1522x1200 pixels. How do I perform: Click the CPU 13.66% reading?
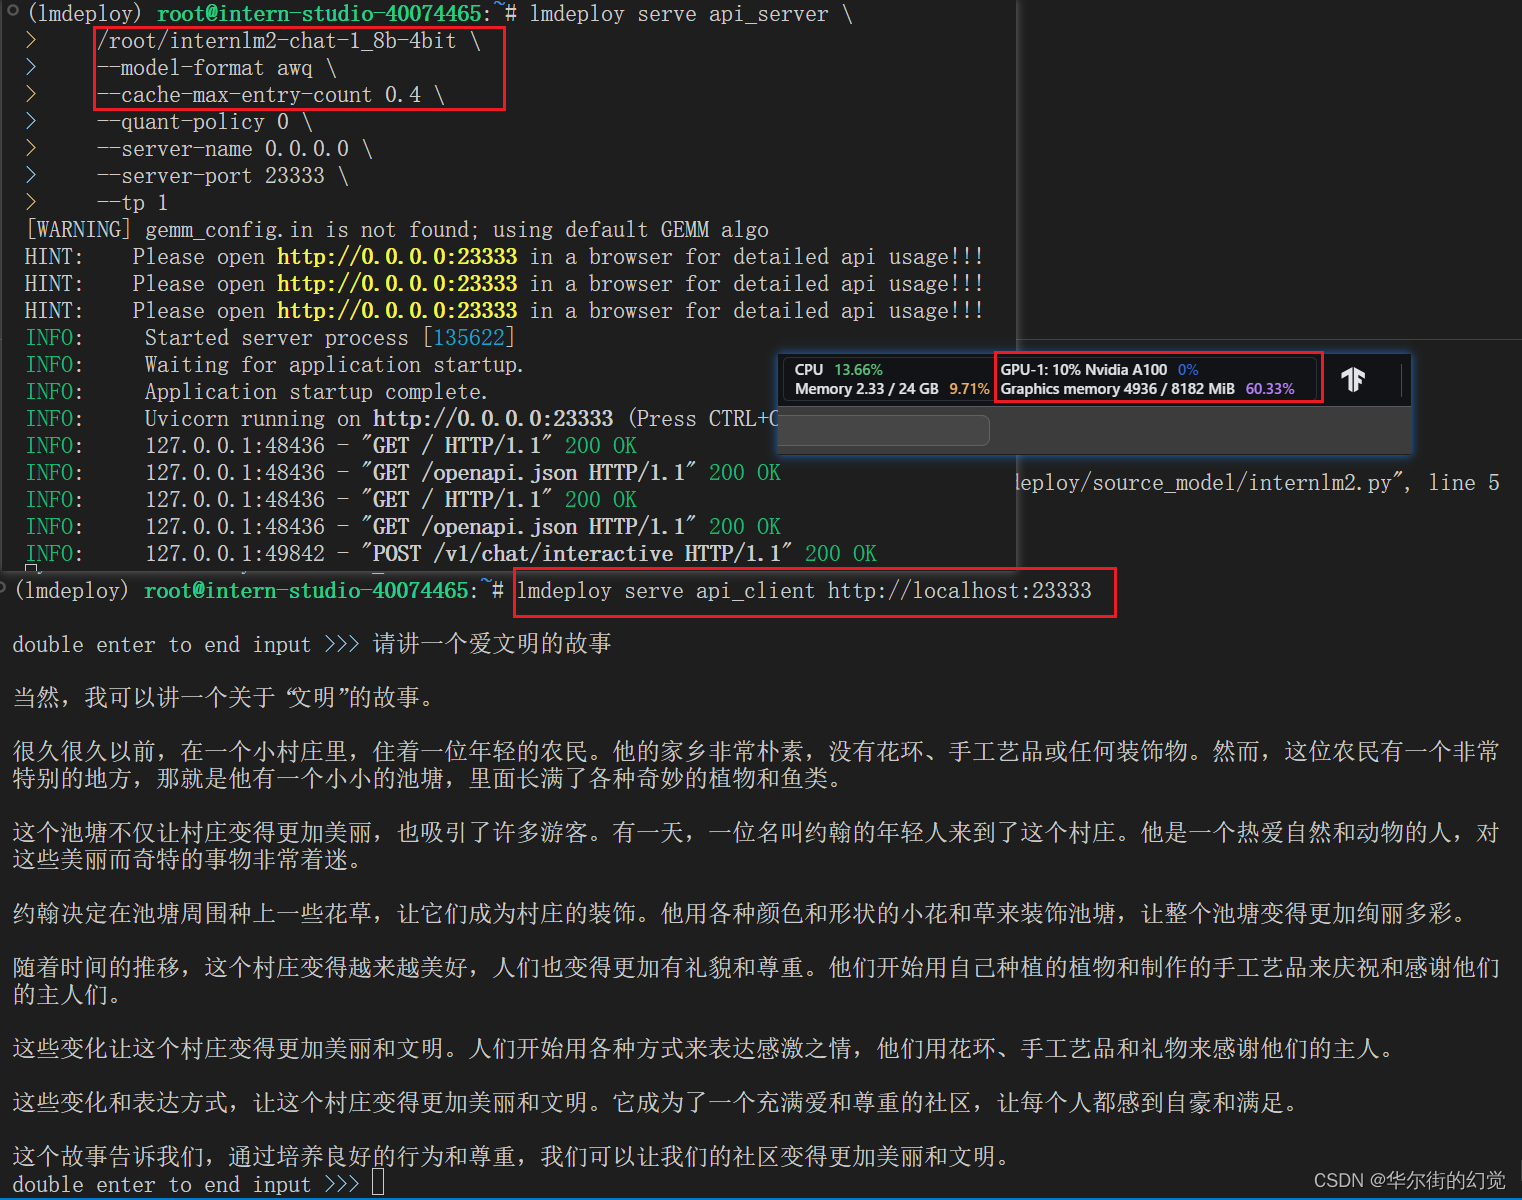(839, 369)
